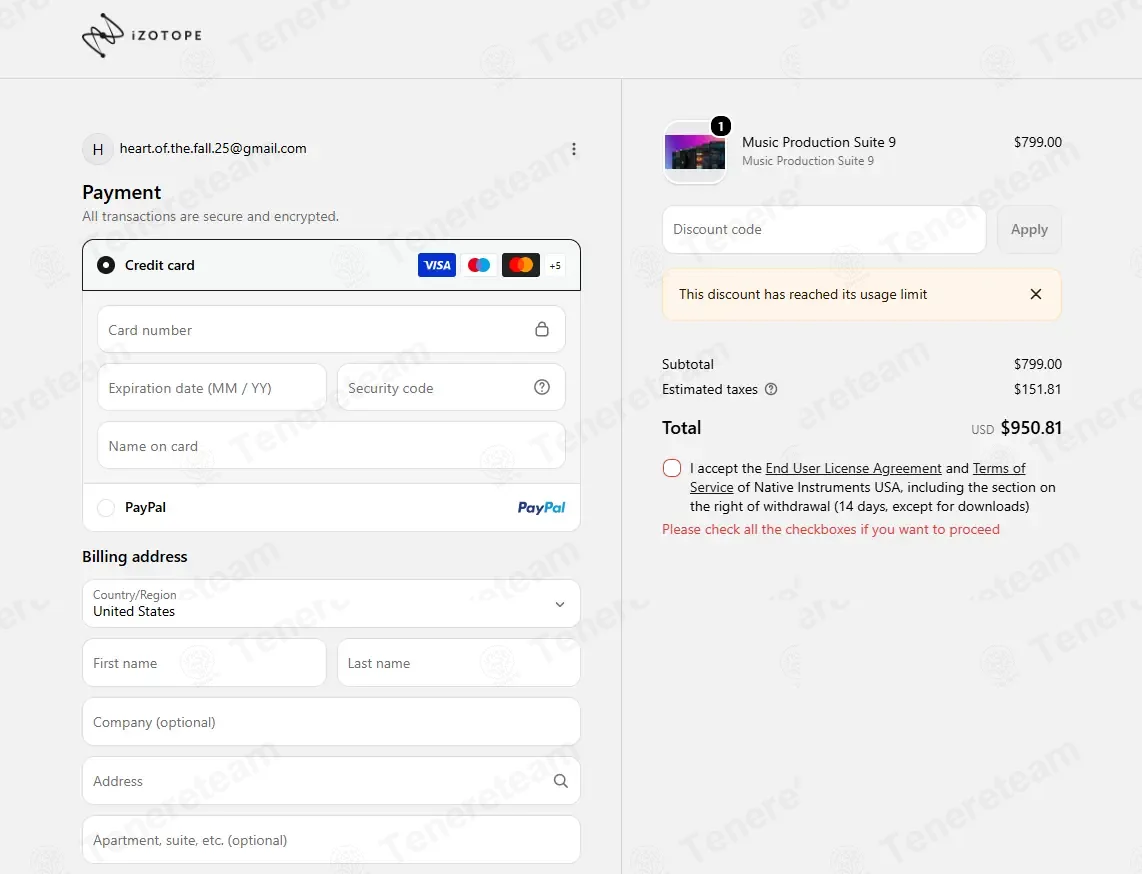Viewport: 1142px width, 874px height.
Task: Click the lock icon in Card number
Action: 542,329
